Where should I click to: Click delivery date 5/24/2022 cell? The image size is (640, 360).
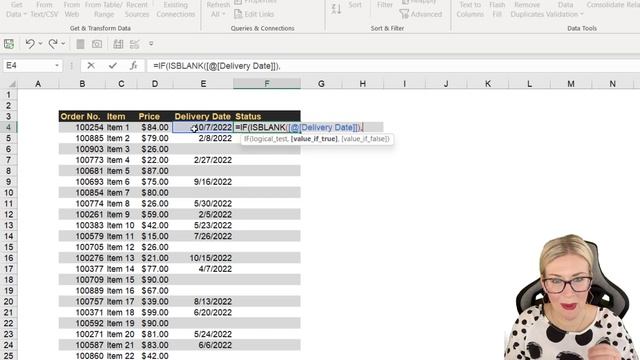click(x=203, y=334)
